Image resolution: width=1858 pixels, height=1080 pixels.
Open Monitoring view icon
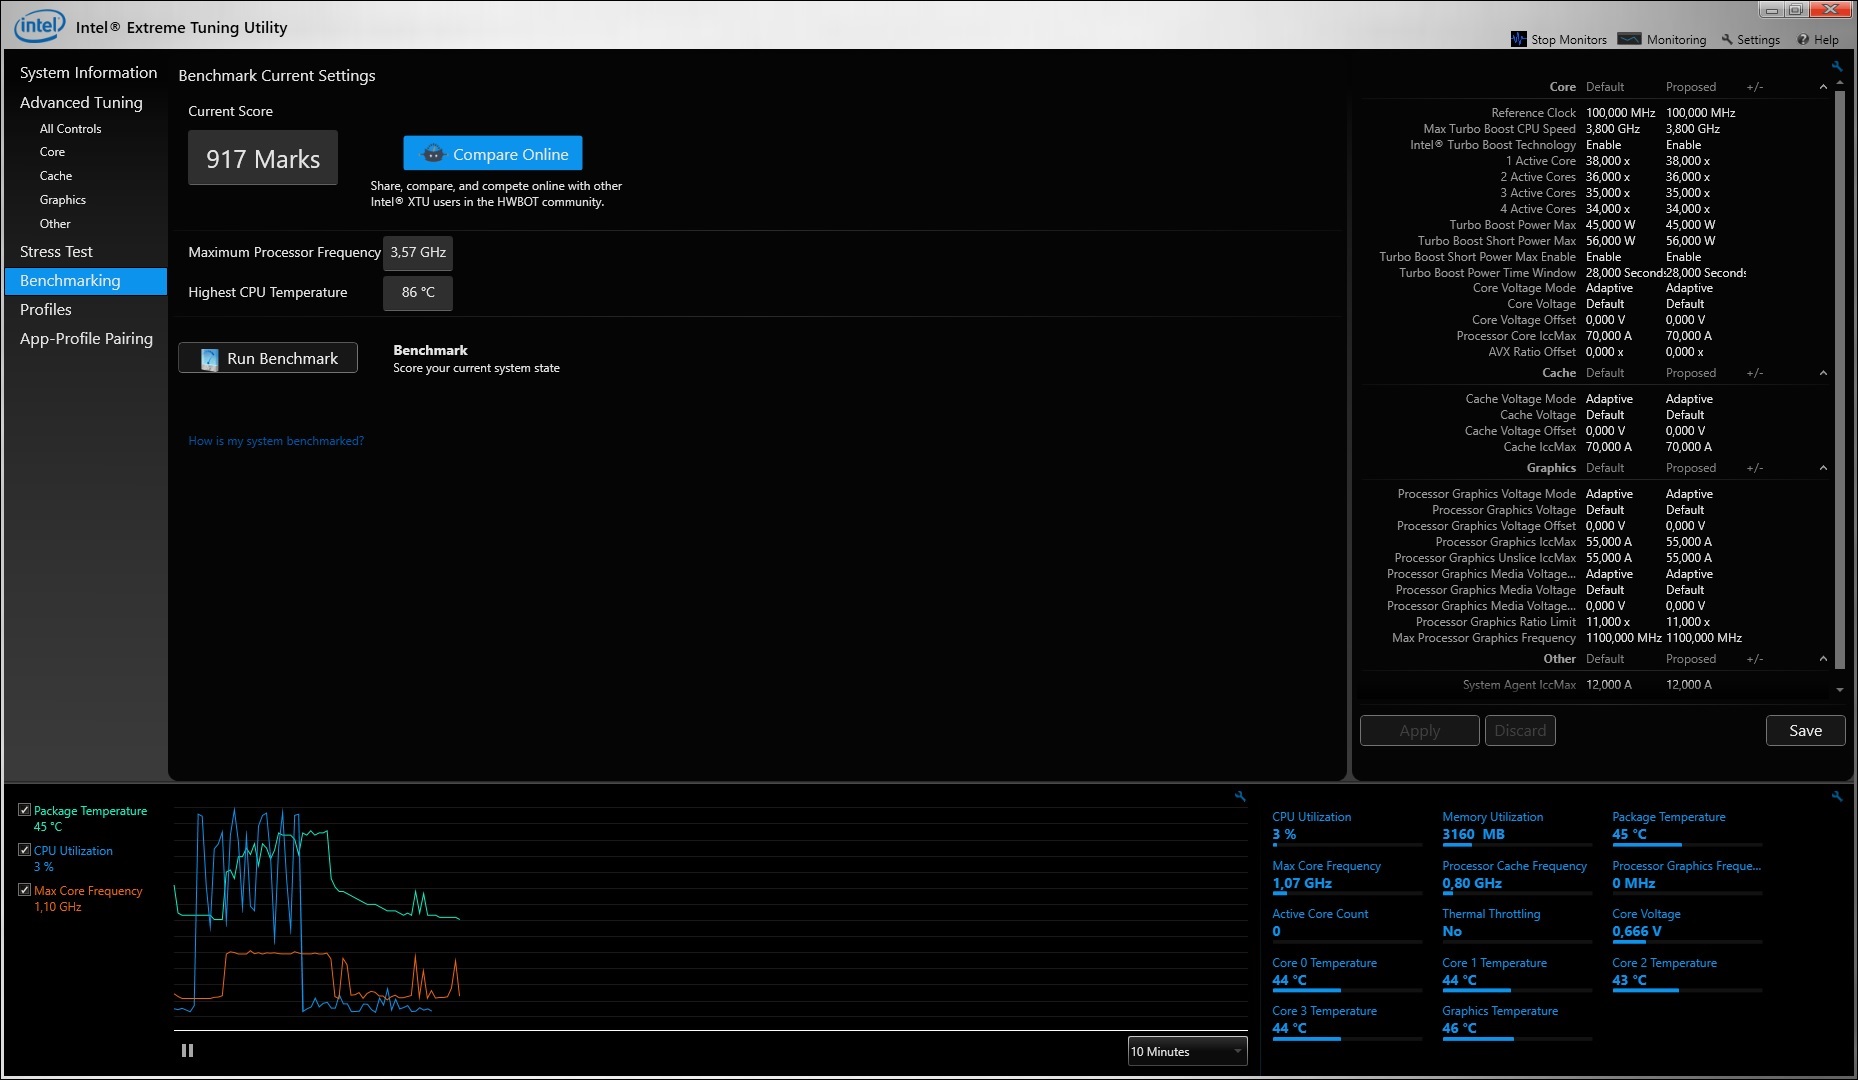point(1629,39)
